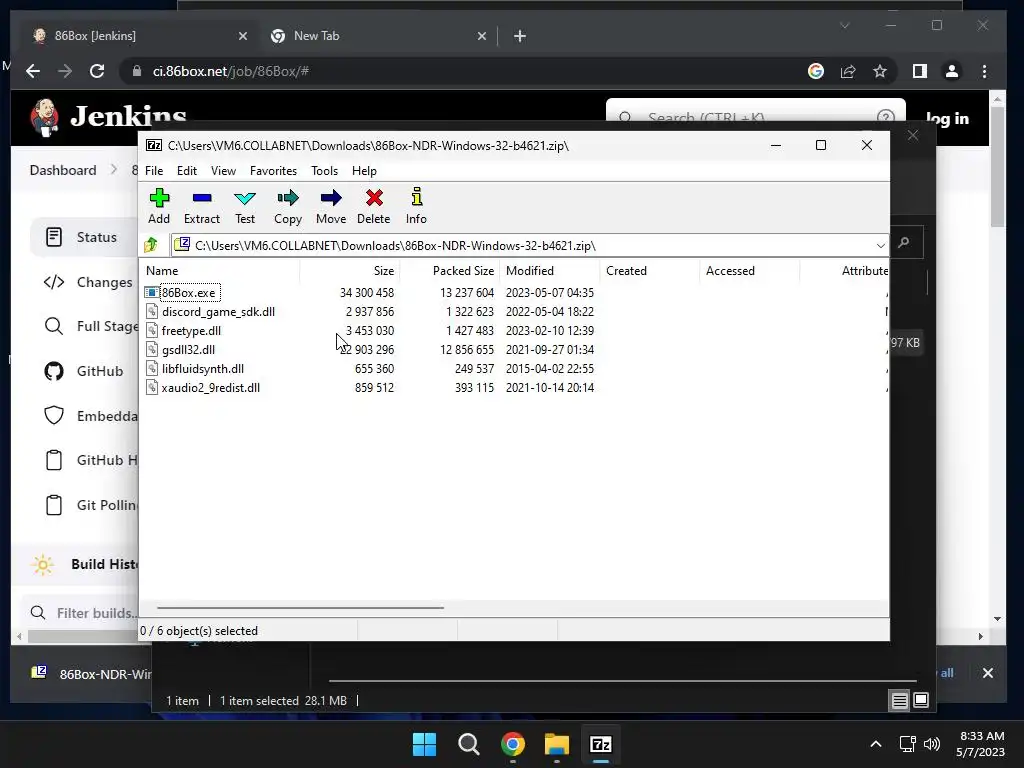Click the Chrome address bar URL
1024x768 pixels.
(x=231, y=71)
